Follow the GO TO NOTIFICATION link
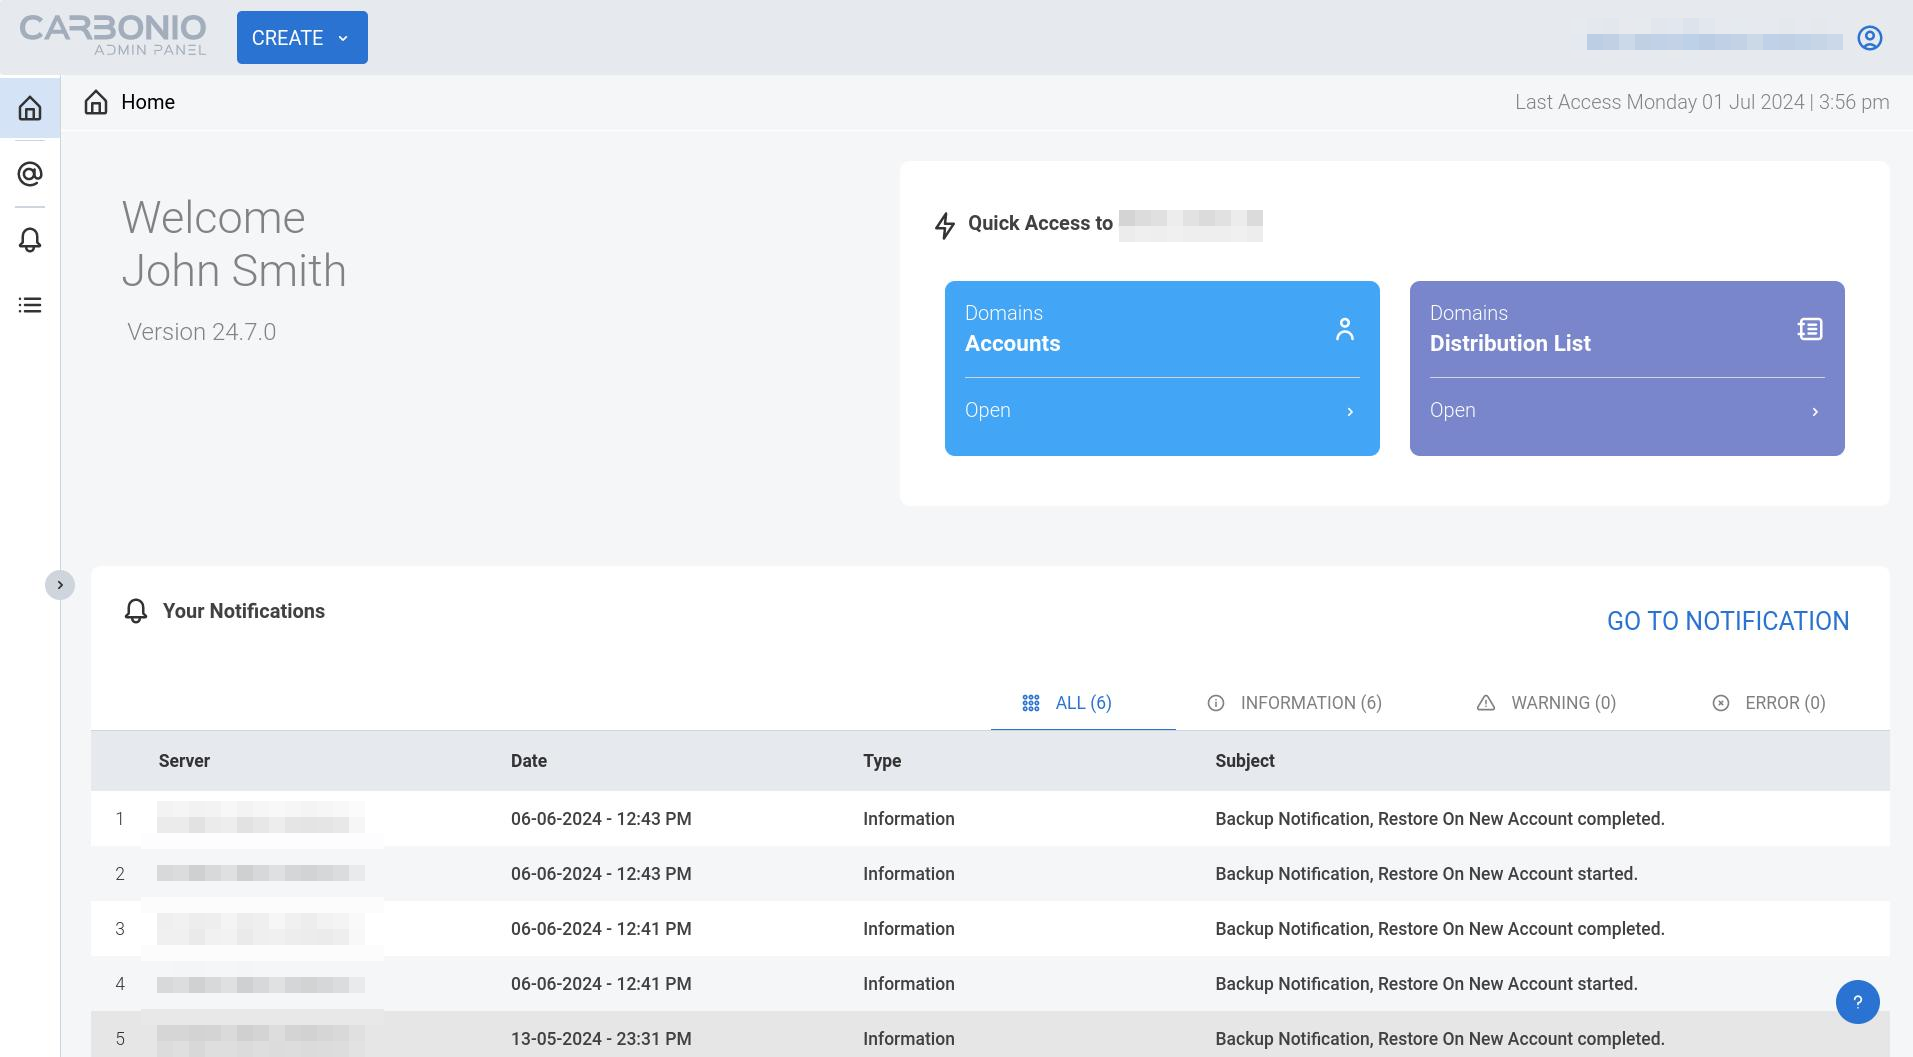The width and height of the screenshot is (1913, 1057). pos(1728,621)
